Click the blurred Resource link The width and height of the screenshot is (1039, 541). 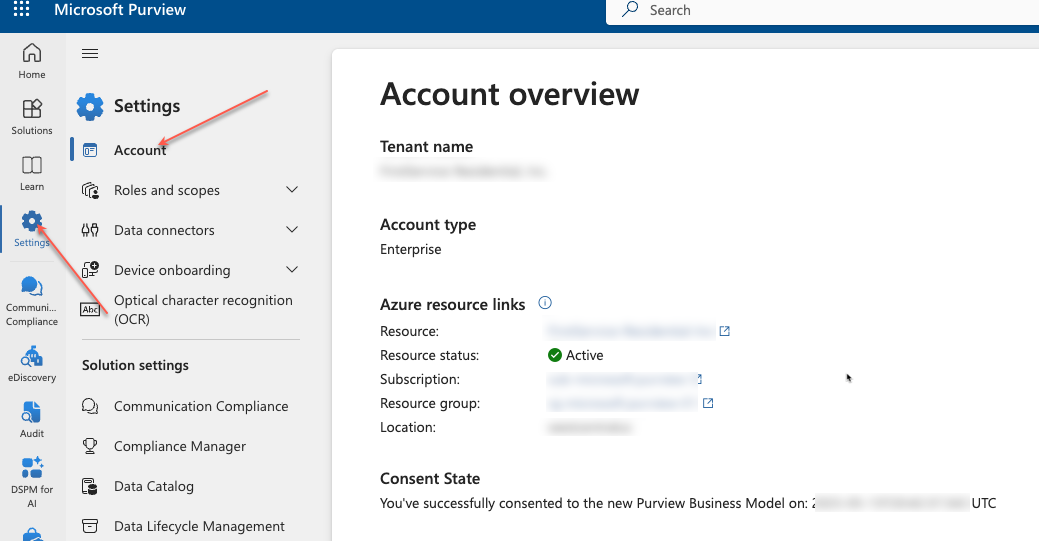click(631, 331)
